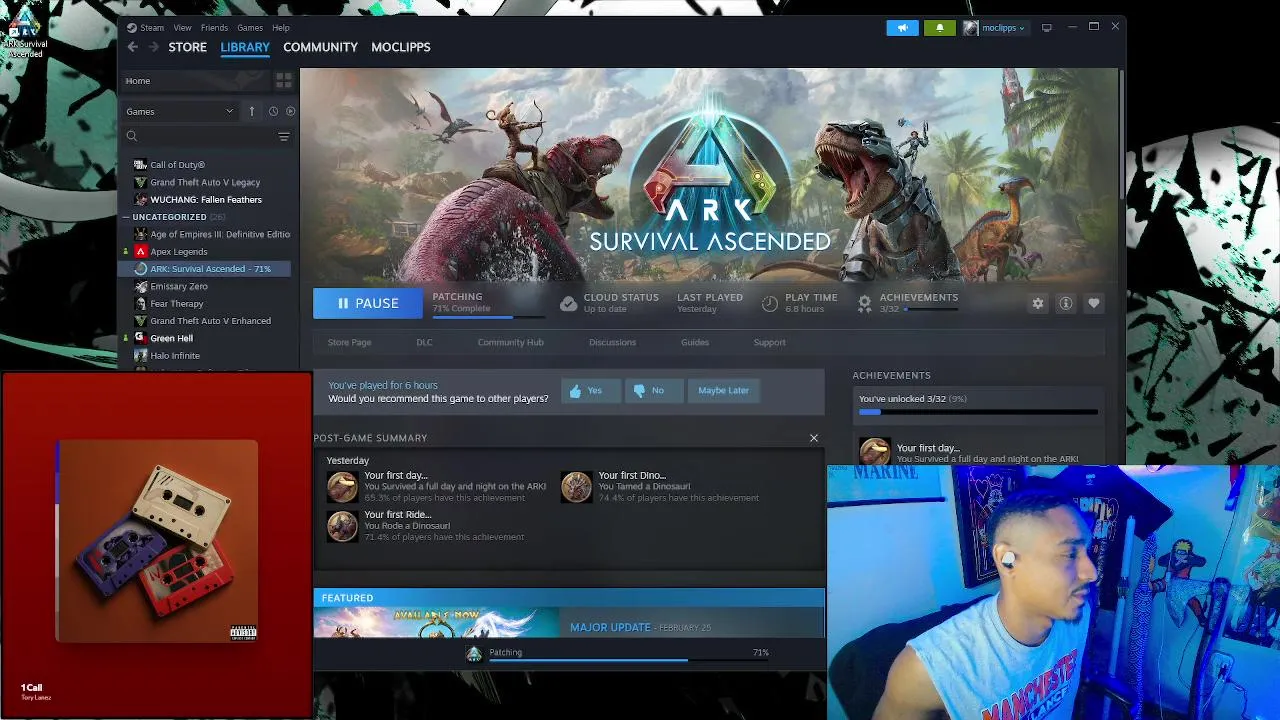Open the green notifications bell

tap(939, 28)
